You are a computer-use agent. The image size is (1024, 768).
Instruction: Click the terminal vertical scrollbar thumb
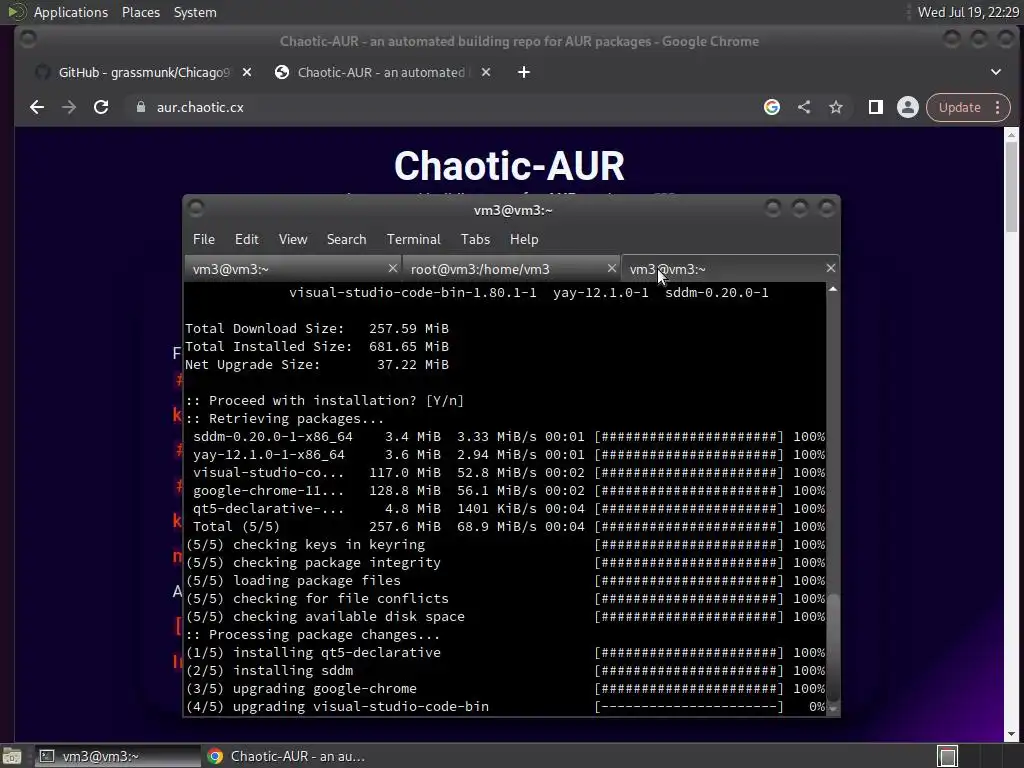[833, 647]
